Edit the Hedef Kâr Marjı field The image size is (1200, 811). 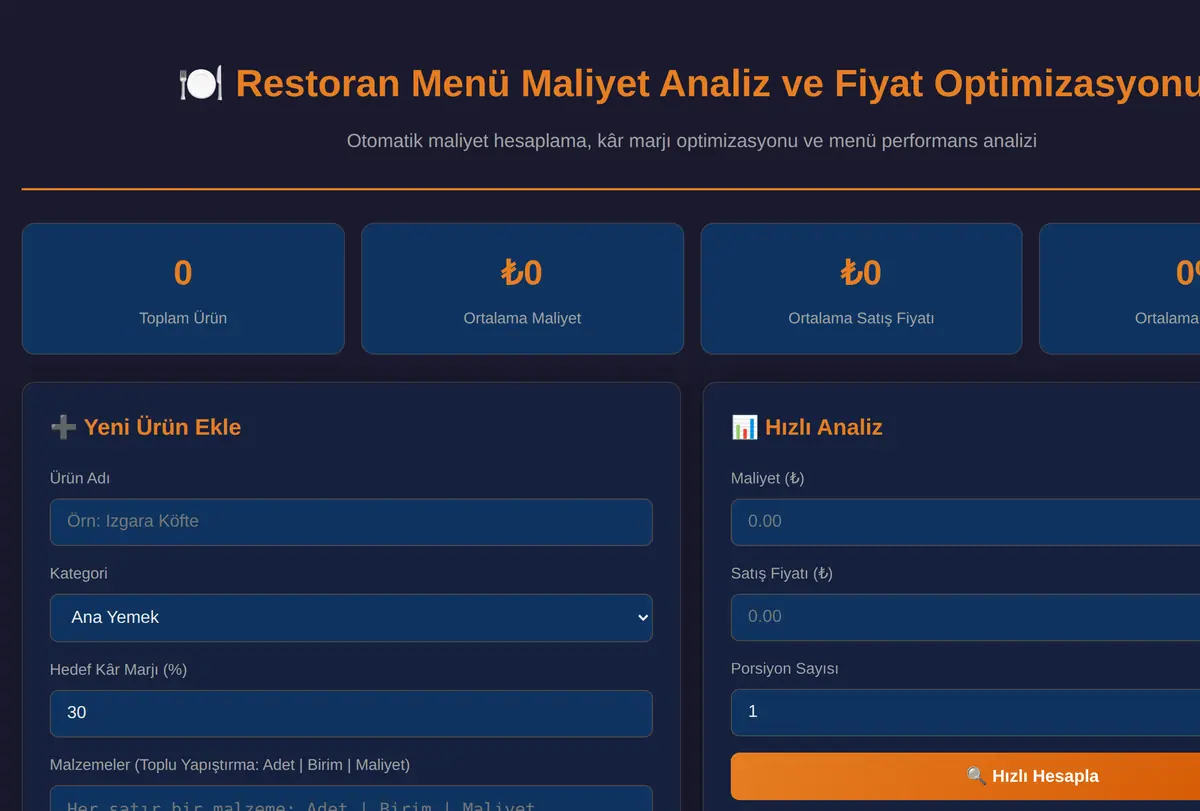(x=351, y=713)
